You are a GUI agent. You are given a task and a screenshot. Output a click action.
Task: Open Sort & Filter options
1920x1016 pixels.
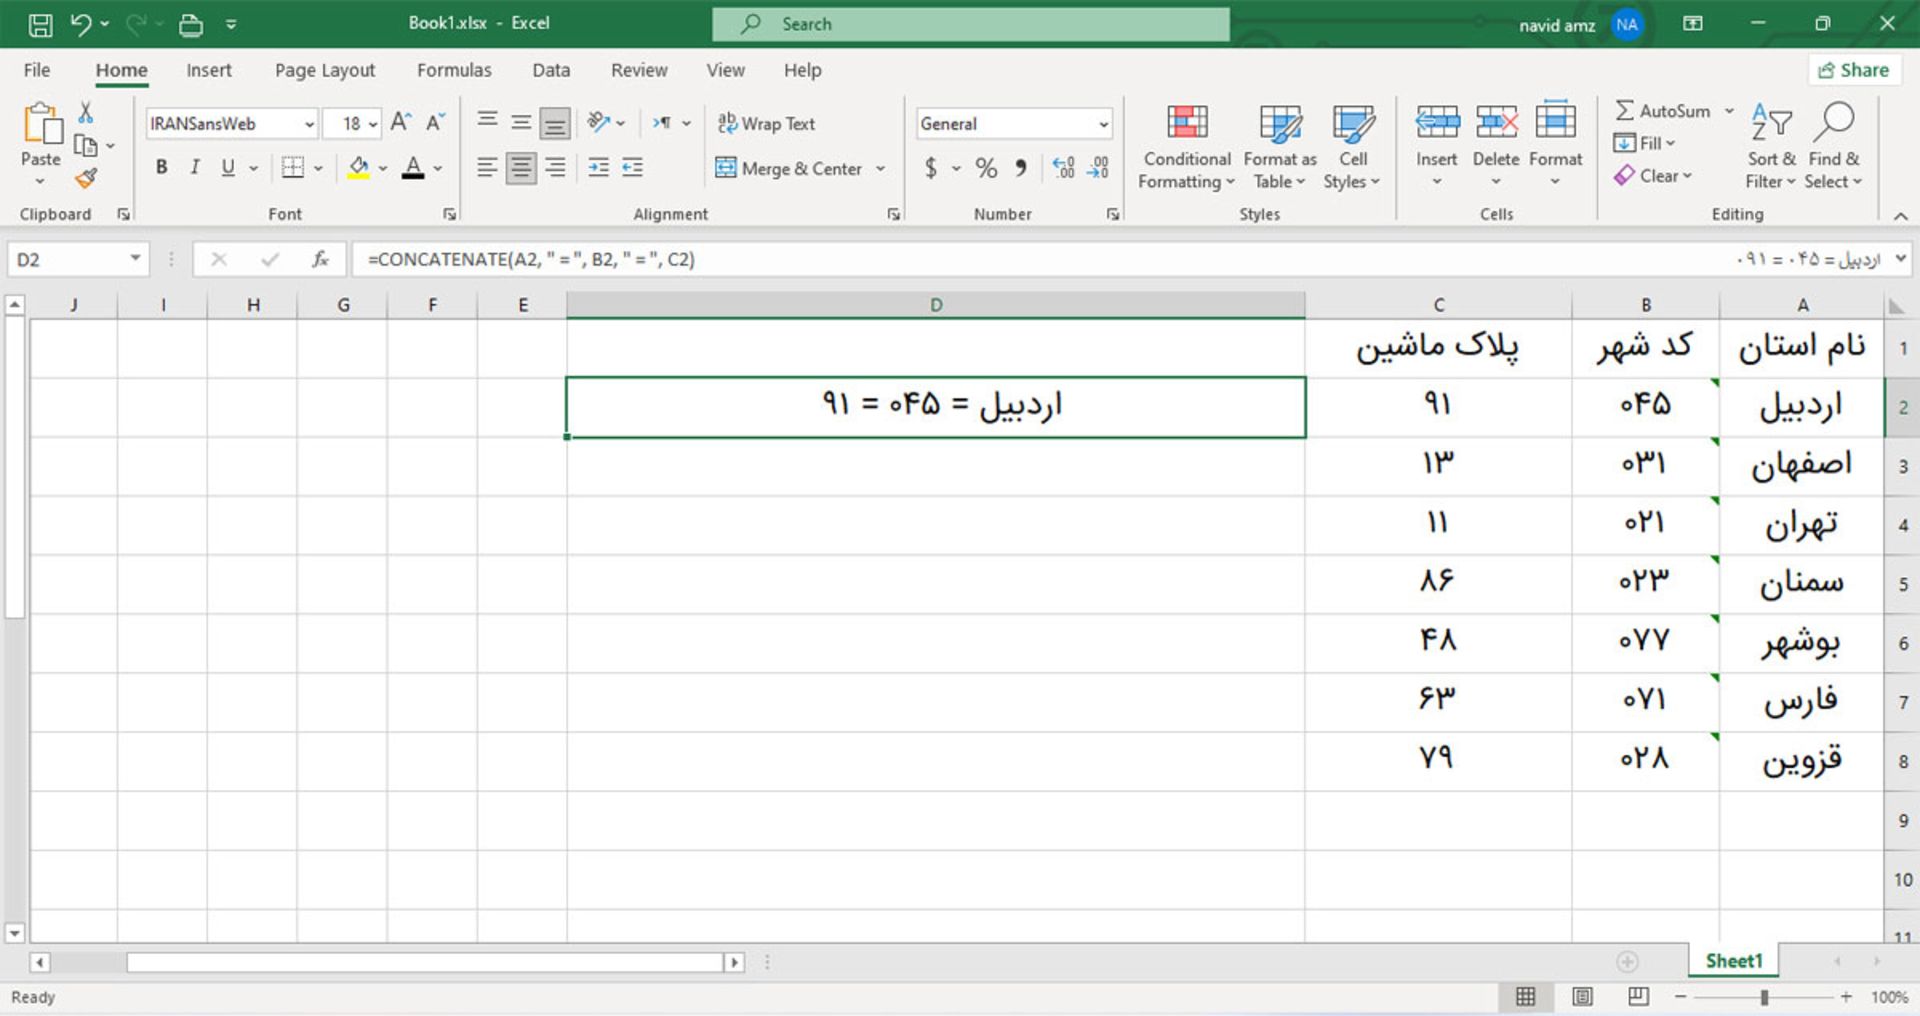coord(1768,145)
